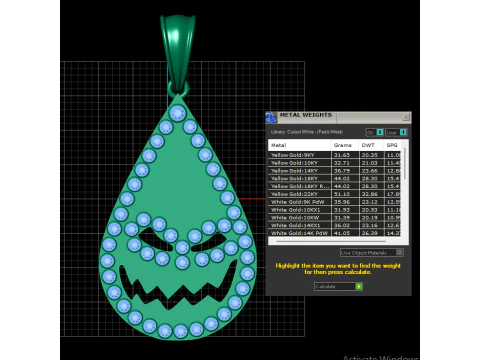This screenshot has height=360, width=480.
Task: Select the White Gold:14K PdW row
Action: (335, 233)
